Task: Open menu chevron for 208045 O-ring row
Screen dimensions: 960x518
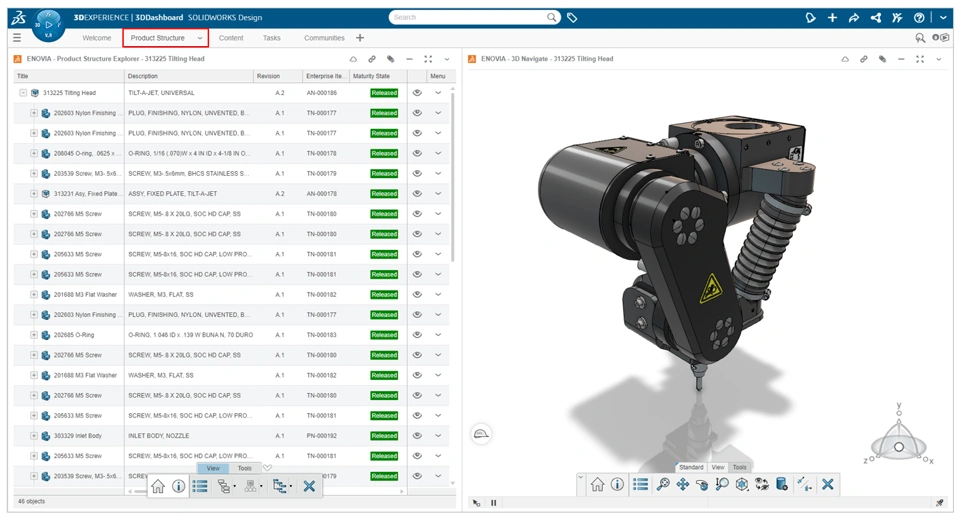Action: 438,153
